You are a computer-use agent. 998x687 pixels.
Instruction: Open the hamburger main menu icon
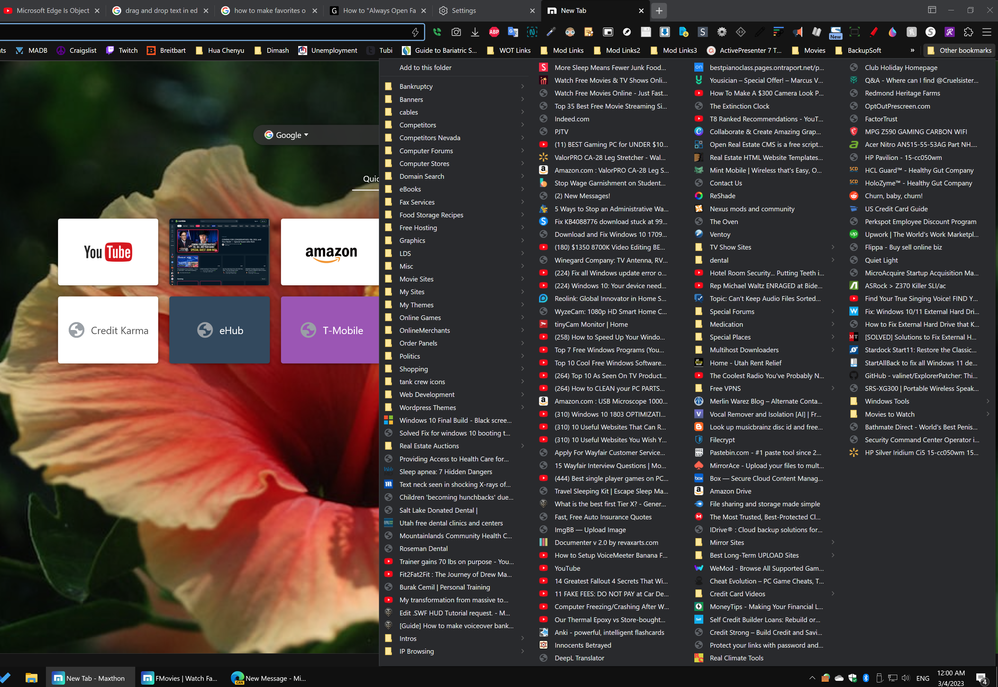pos(987,32)
